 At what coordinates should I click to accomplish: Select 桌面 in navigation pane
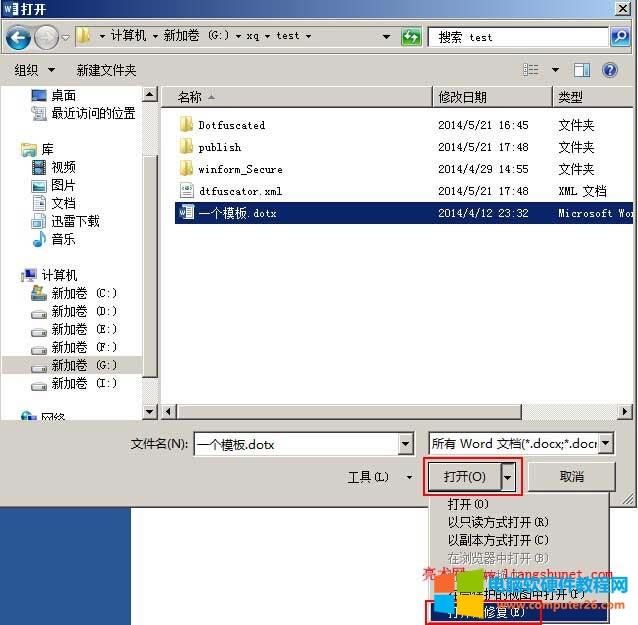pyautogui.click(x=54, y=96)
